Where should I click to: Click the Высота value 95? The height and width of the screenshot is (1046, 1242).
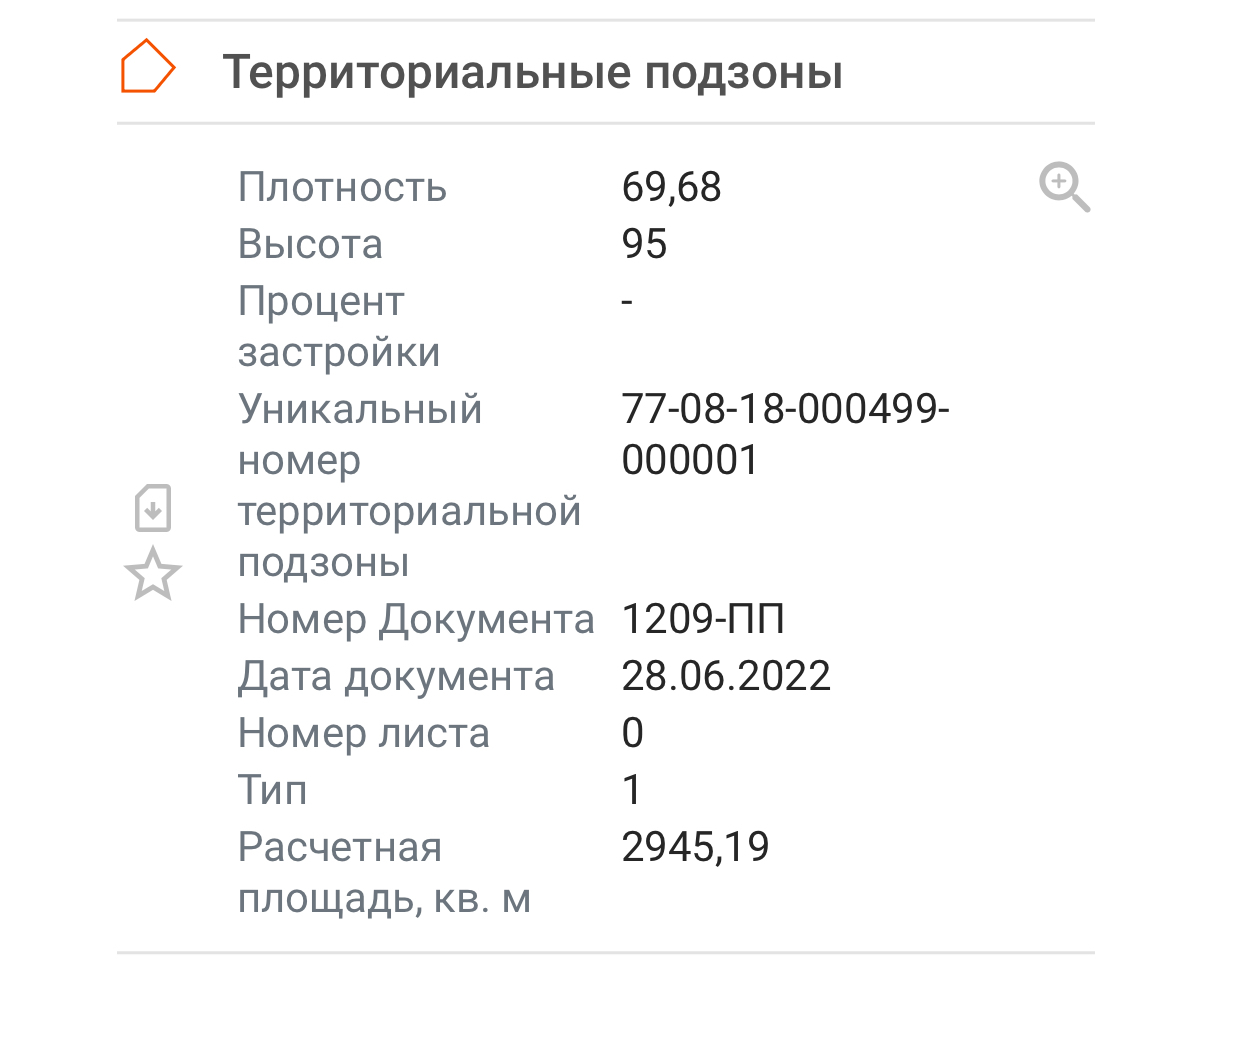coord(644,242)
